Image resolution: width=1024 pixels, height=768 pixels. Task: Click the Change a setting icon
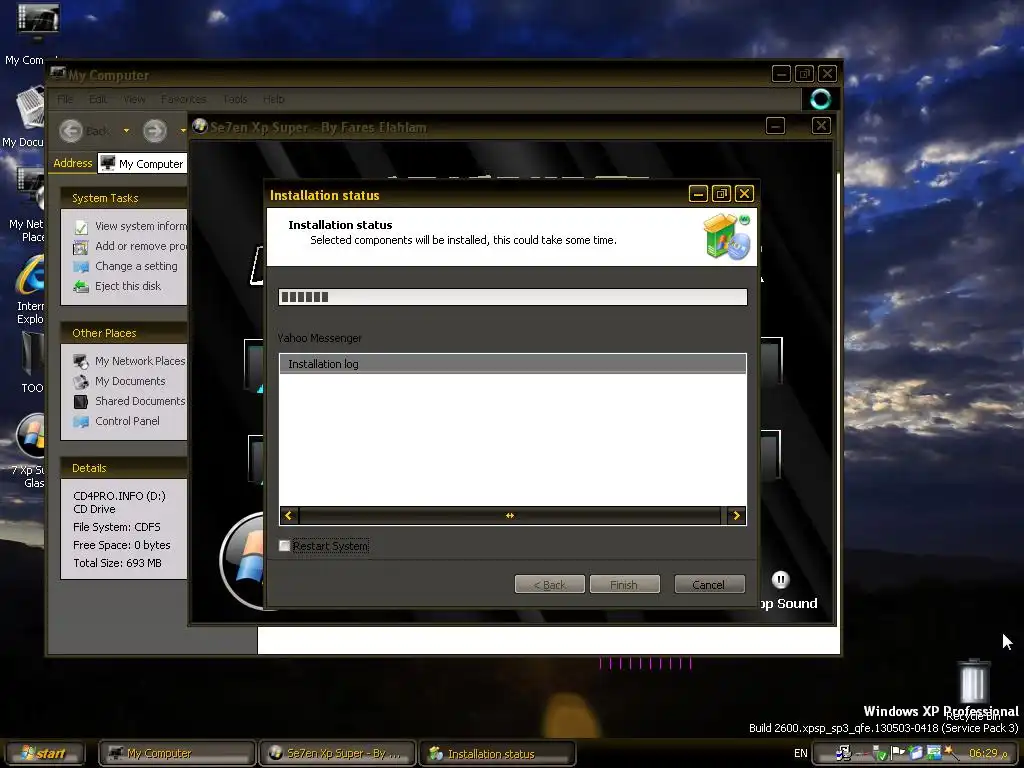(x=81, y=266)
